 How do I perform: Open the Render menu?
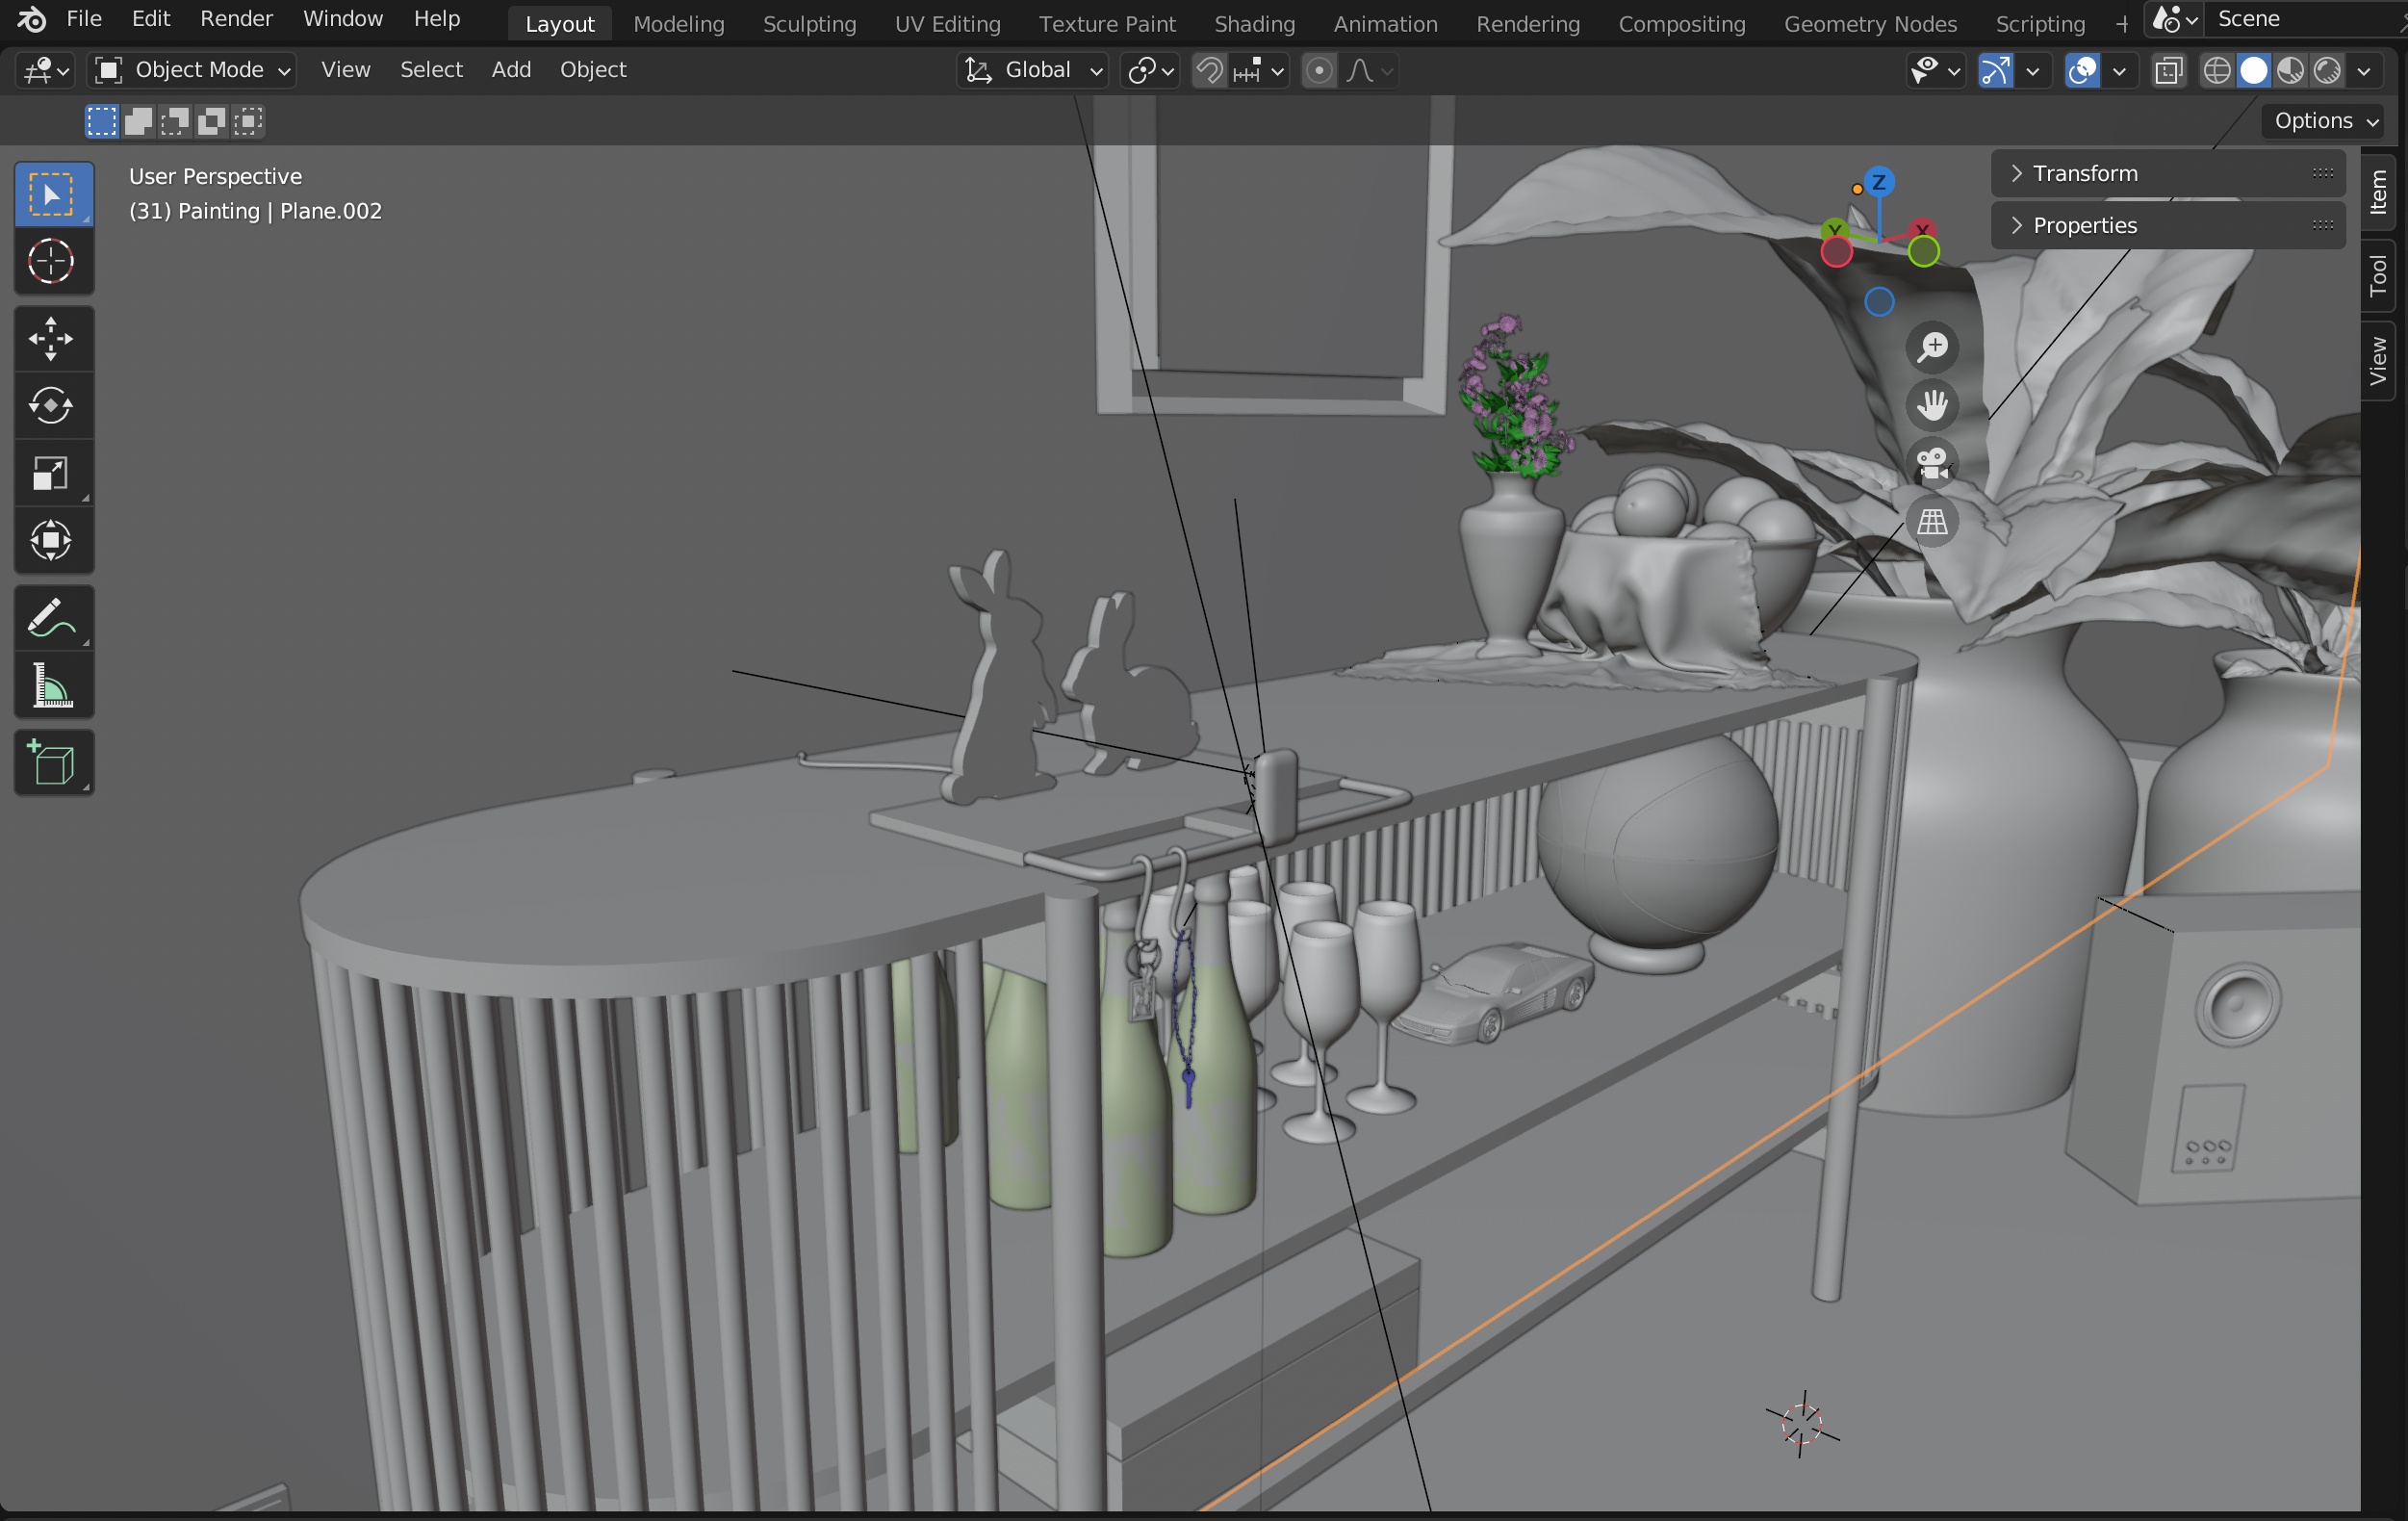[x=236, y=19]
